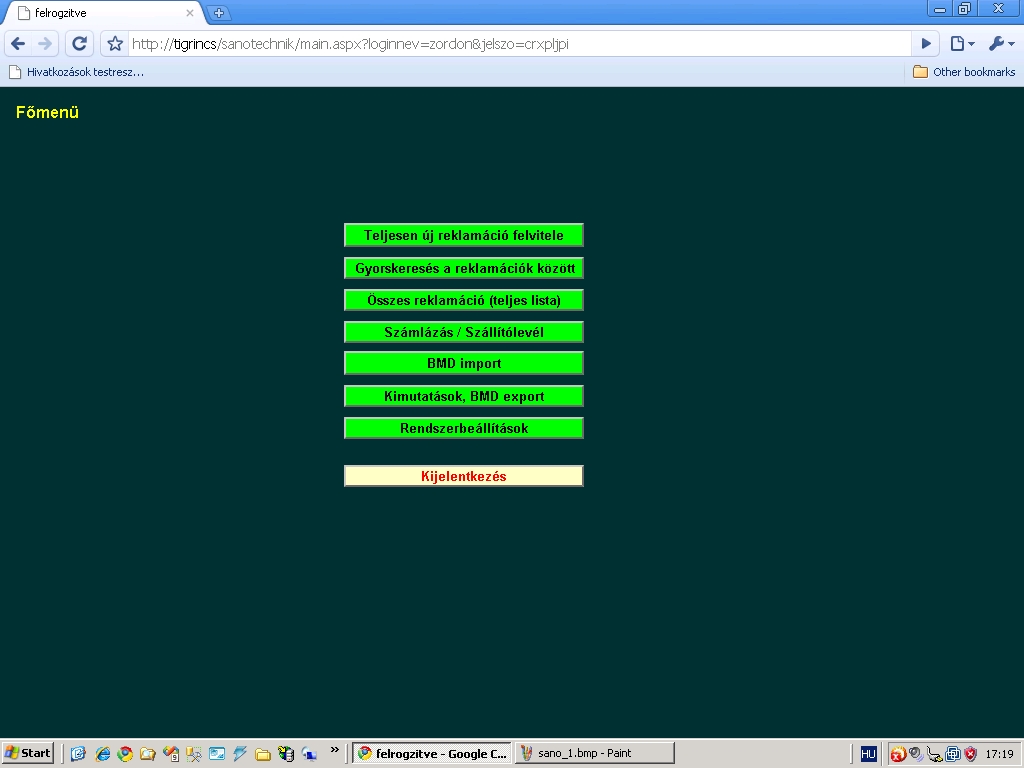Open the Windows Start menu

coord(27,753)
